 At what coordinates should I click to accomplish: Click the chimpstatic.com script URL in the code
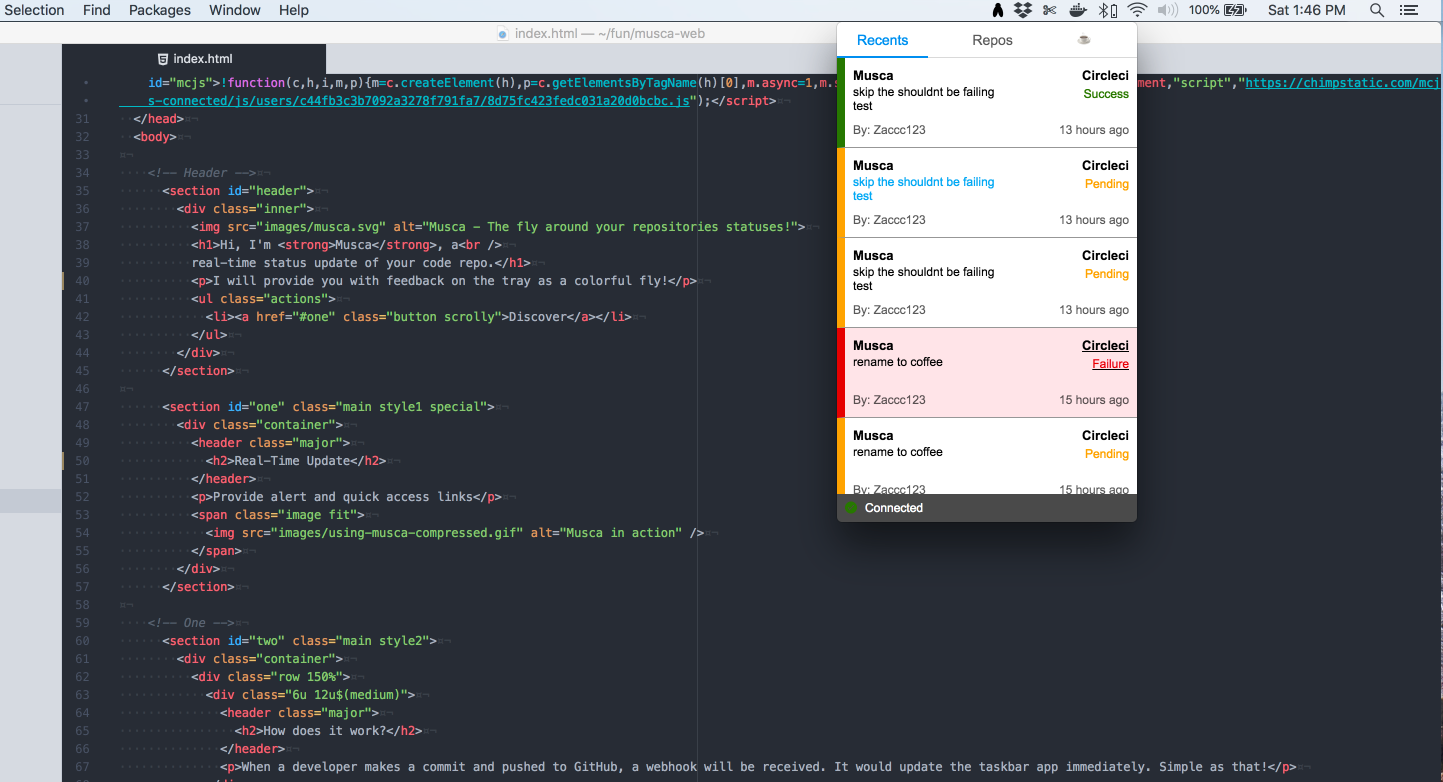point(1341,83)
